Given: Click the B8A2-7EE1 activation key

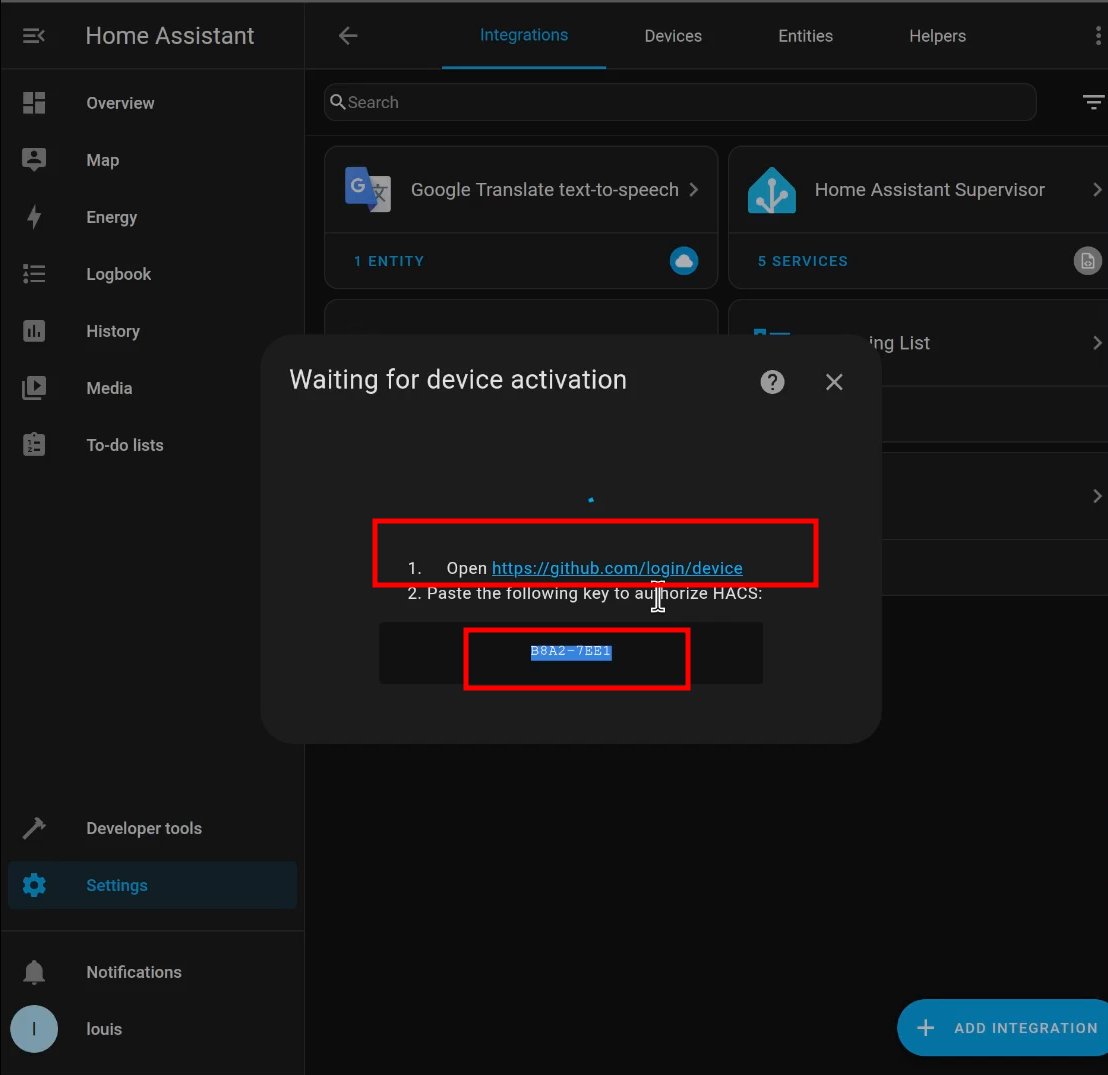Looking at the screenshot, I should click(x=571, y=651).
